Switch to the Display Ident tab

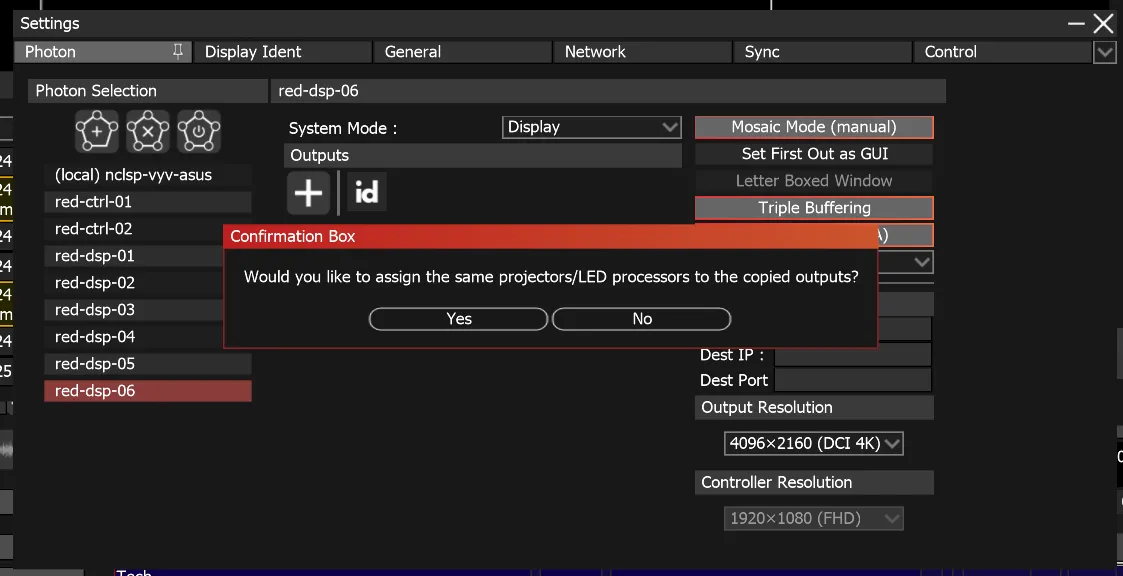coord(283,52)
